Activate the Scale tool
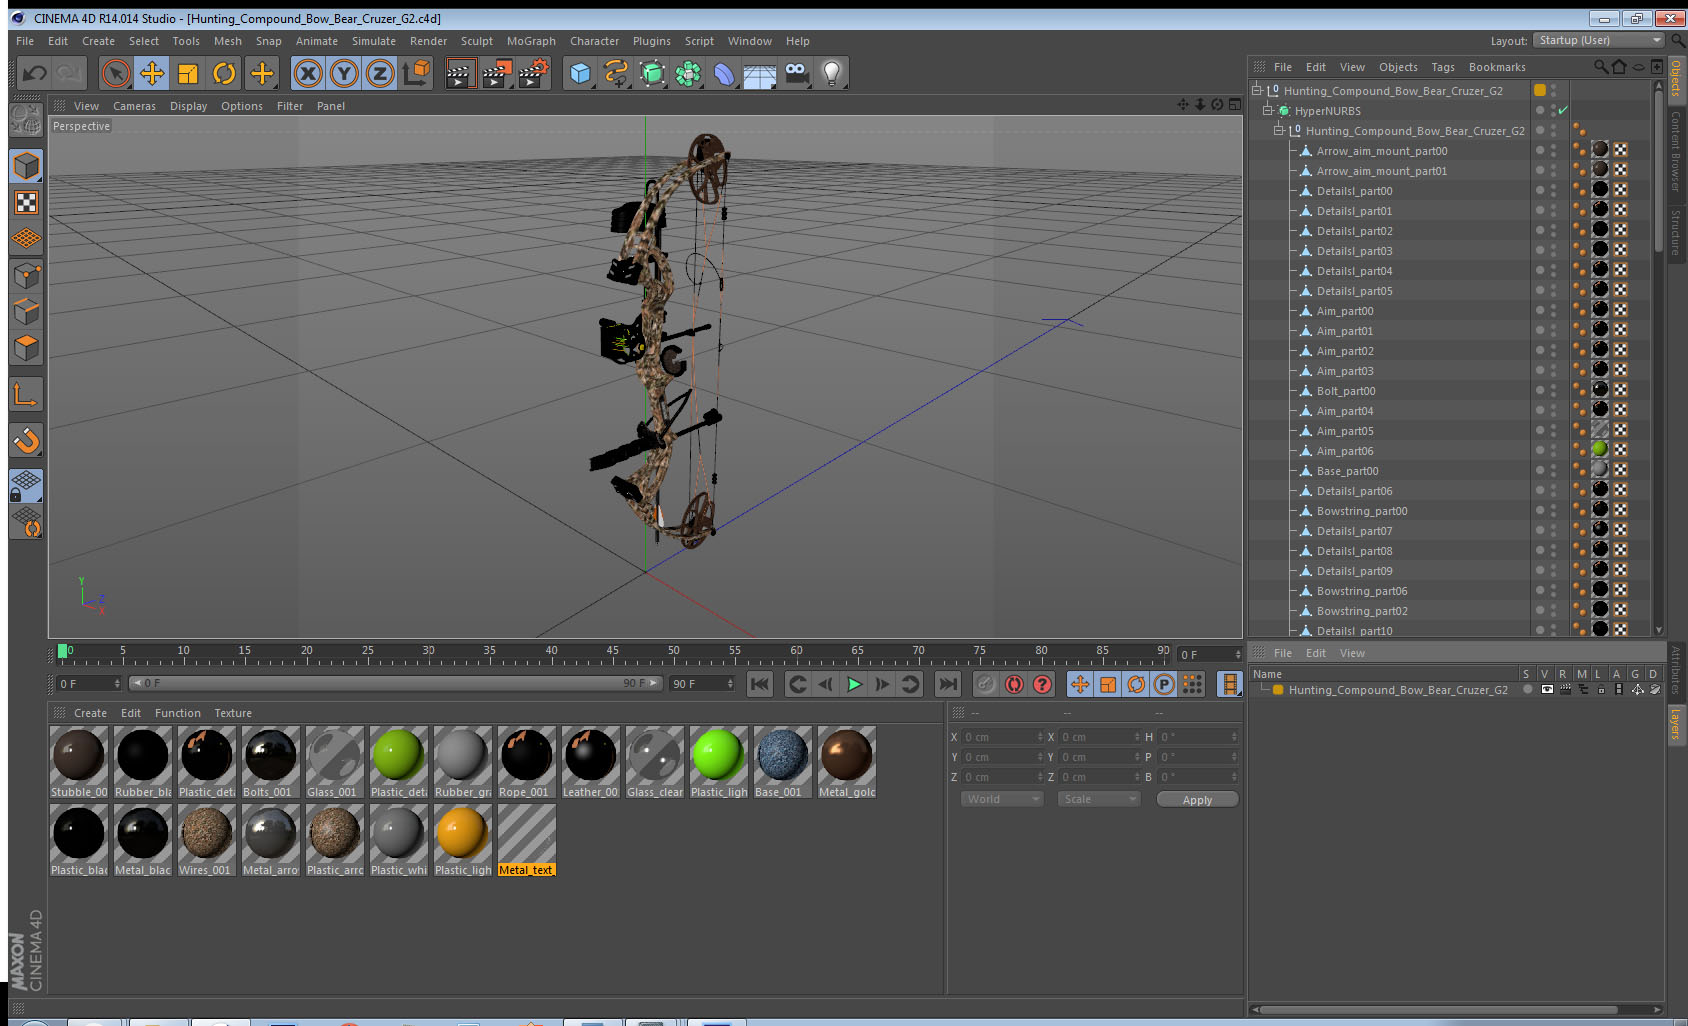This screenshot has width=1688, height=1026. (188, 73)
